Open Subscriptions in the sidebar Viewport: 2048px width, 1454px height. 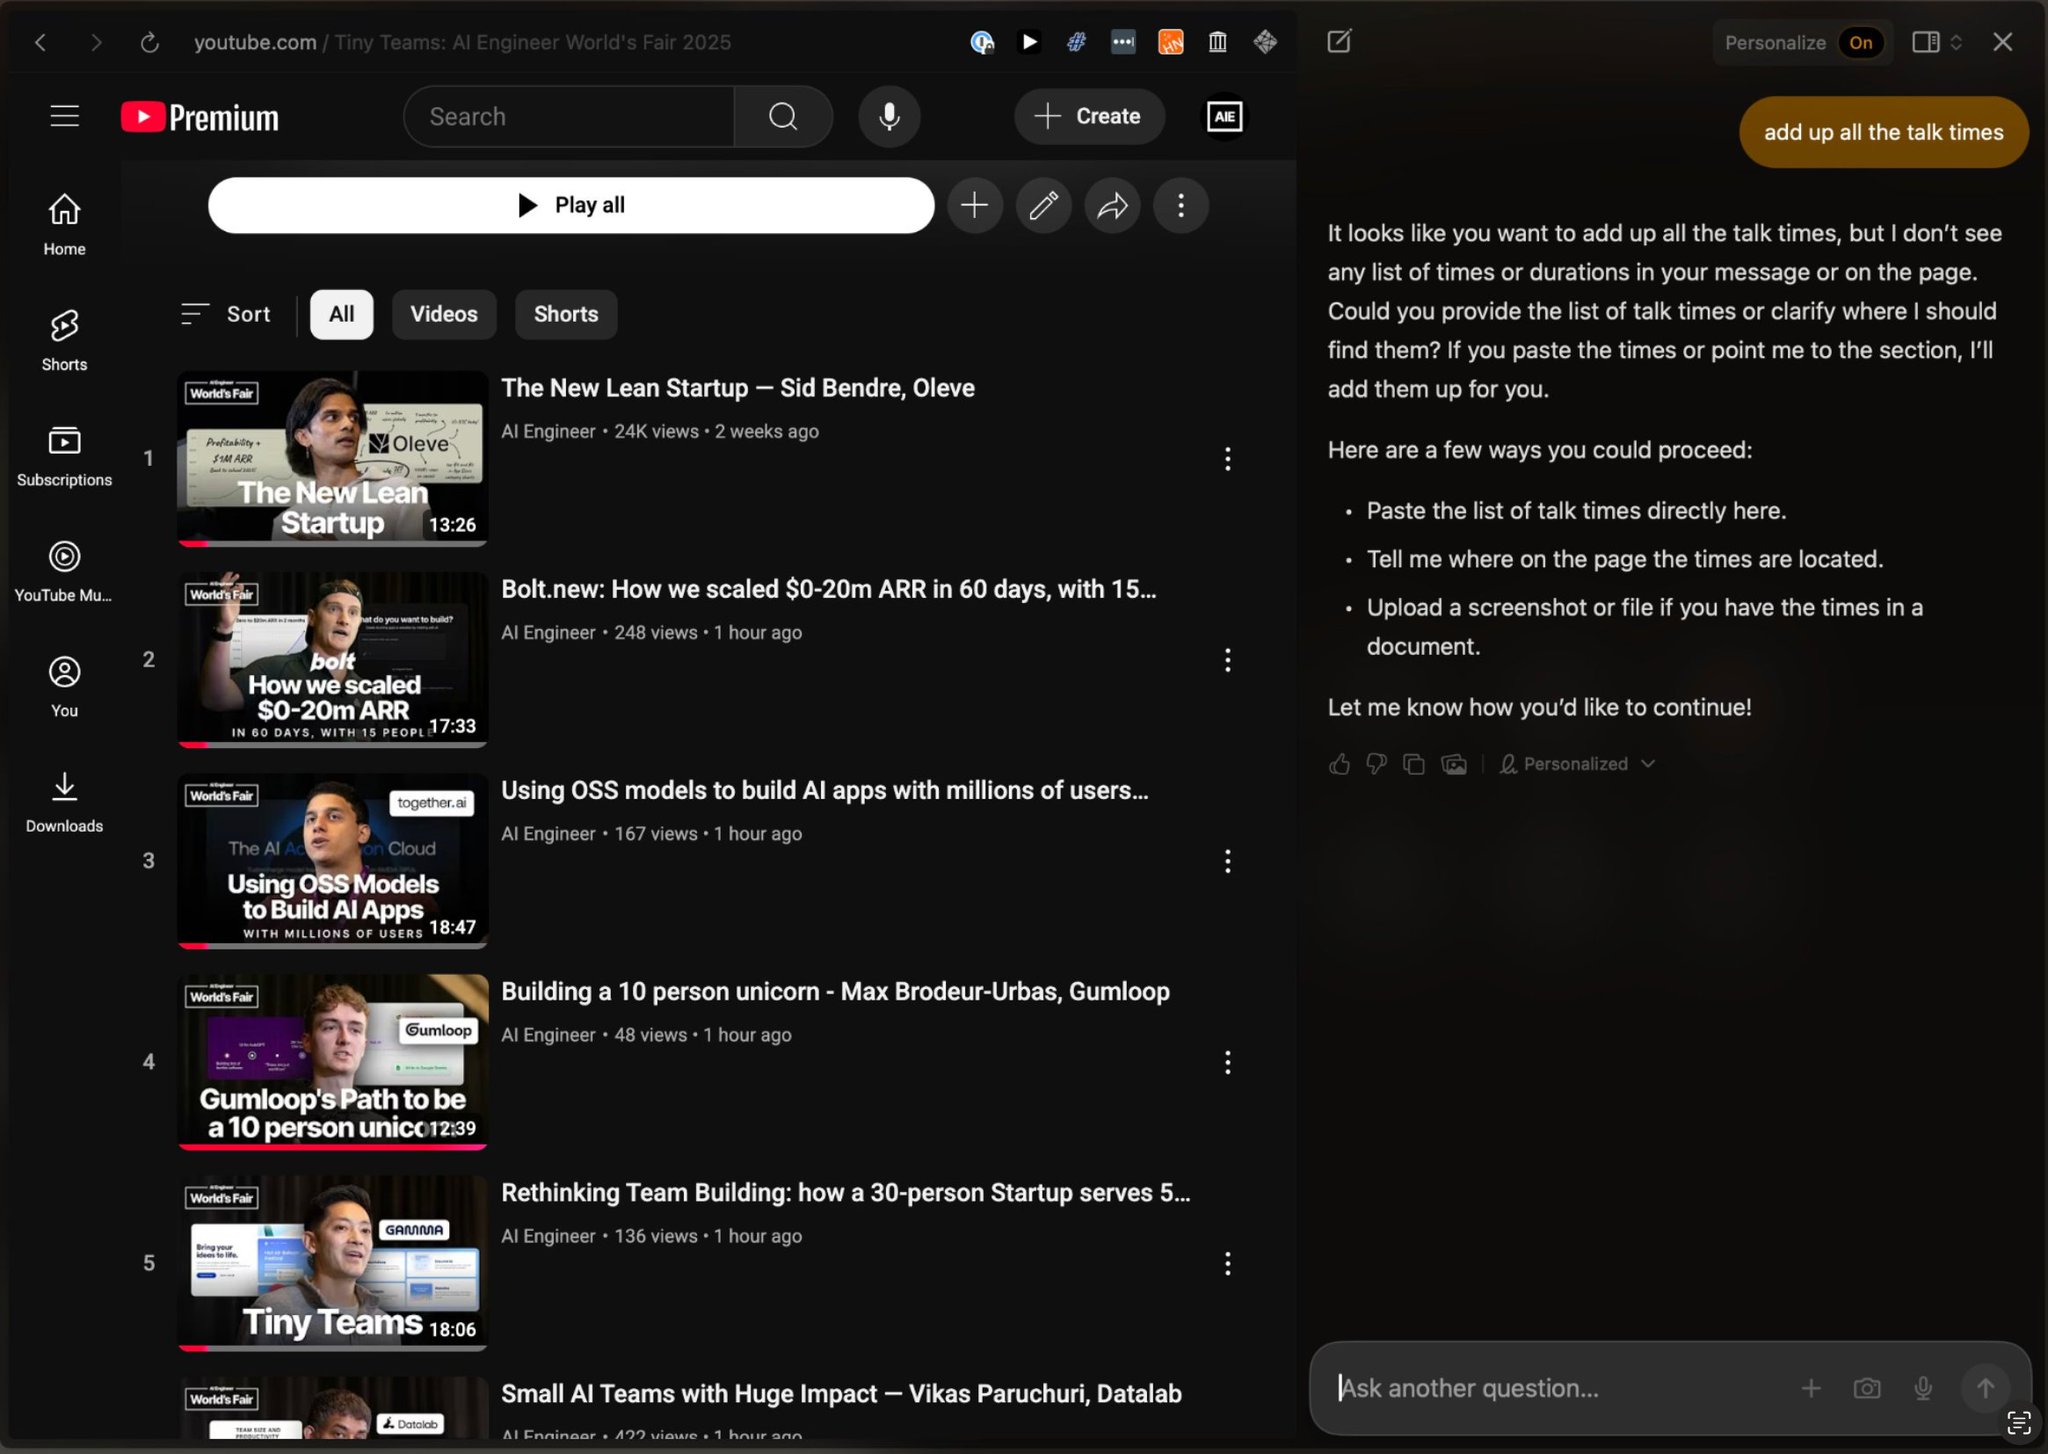[65, 455]
